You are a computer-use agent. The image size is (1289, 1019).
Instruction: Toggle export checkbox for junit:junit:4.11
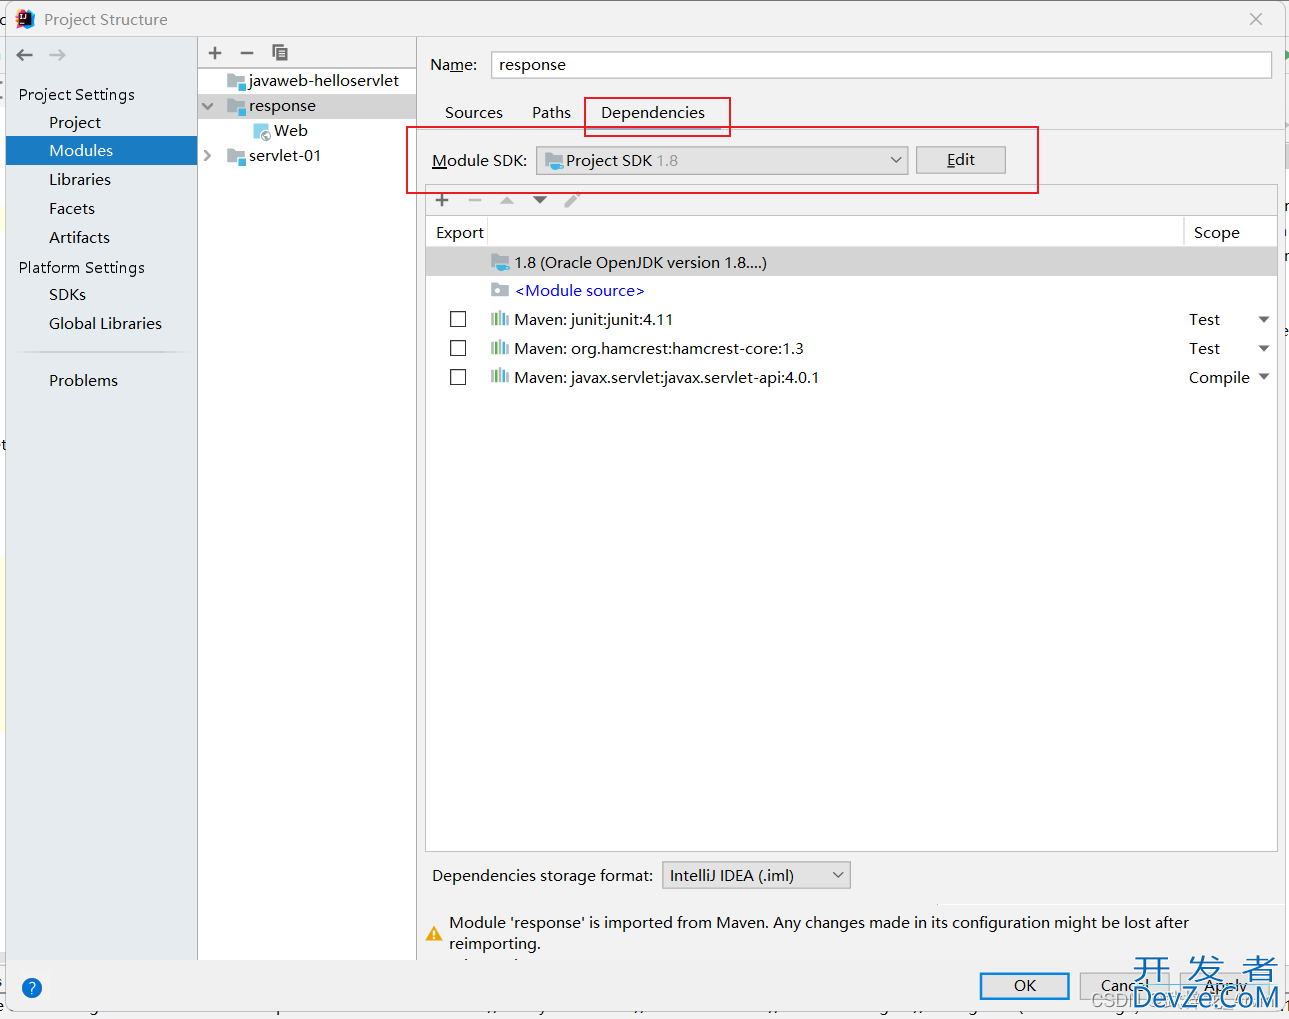(x=458, y=319)
